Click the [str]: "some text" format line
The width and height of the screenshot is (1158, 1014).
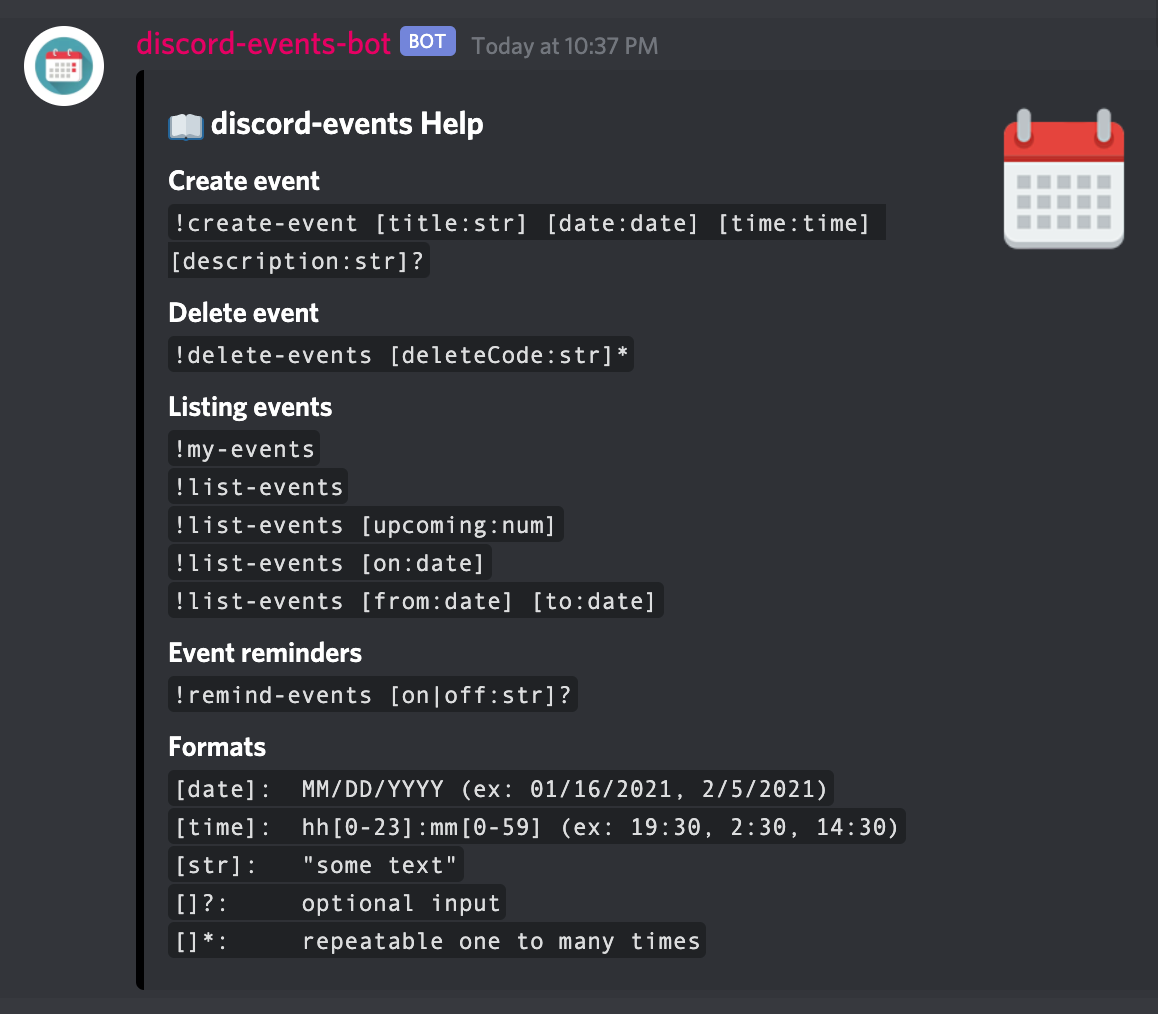click(315, 864)
